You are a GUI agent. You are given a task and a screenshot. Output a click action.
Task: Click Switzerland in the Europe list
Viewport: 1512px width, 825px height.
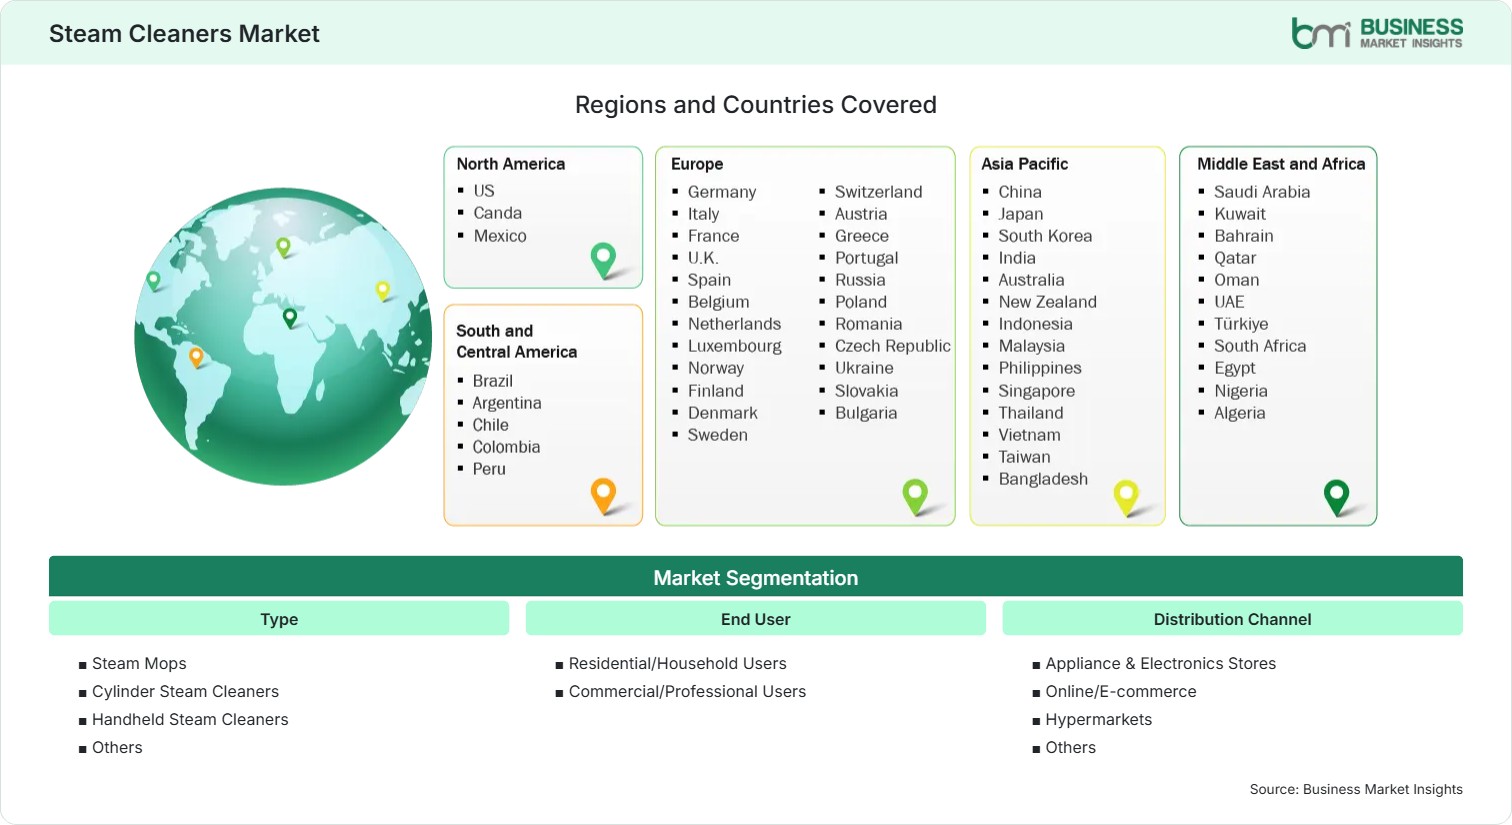879,192
